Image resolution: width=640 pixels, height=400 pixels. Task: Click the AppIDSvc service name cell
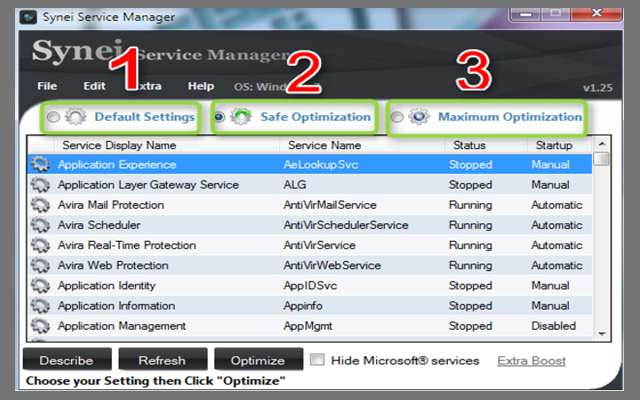pyautogui.click(x=310, y=286)
